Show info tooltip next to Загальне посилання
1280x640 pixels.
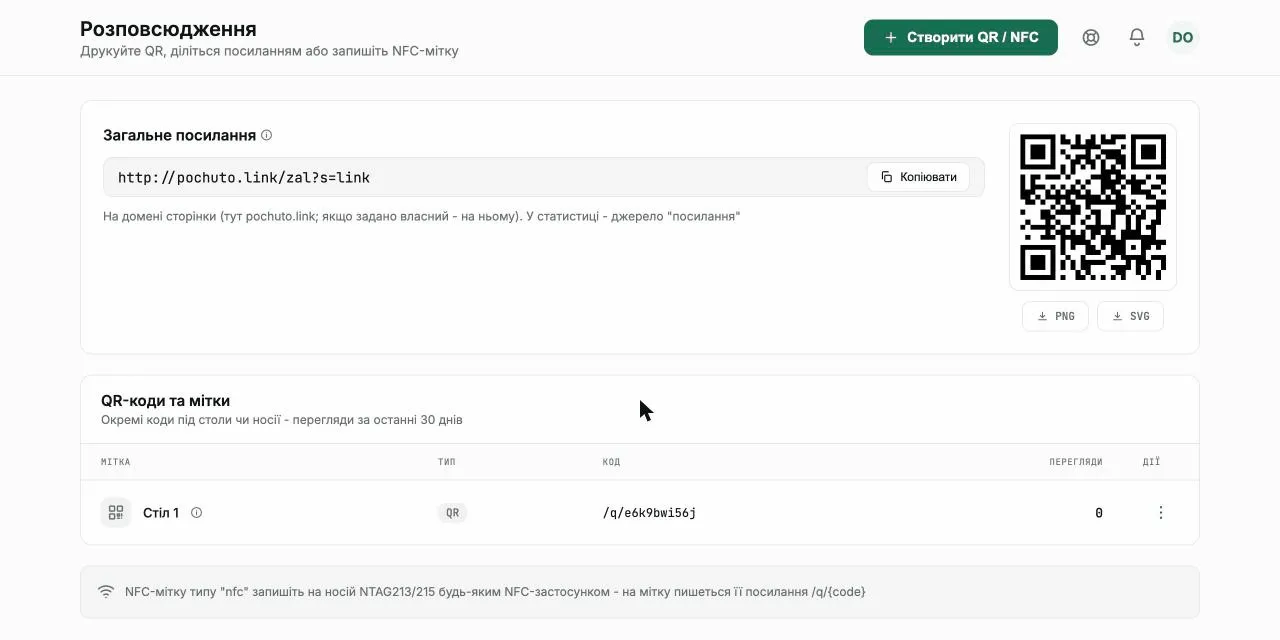[266, 135]
